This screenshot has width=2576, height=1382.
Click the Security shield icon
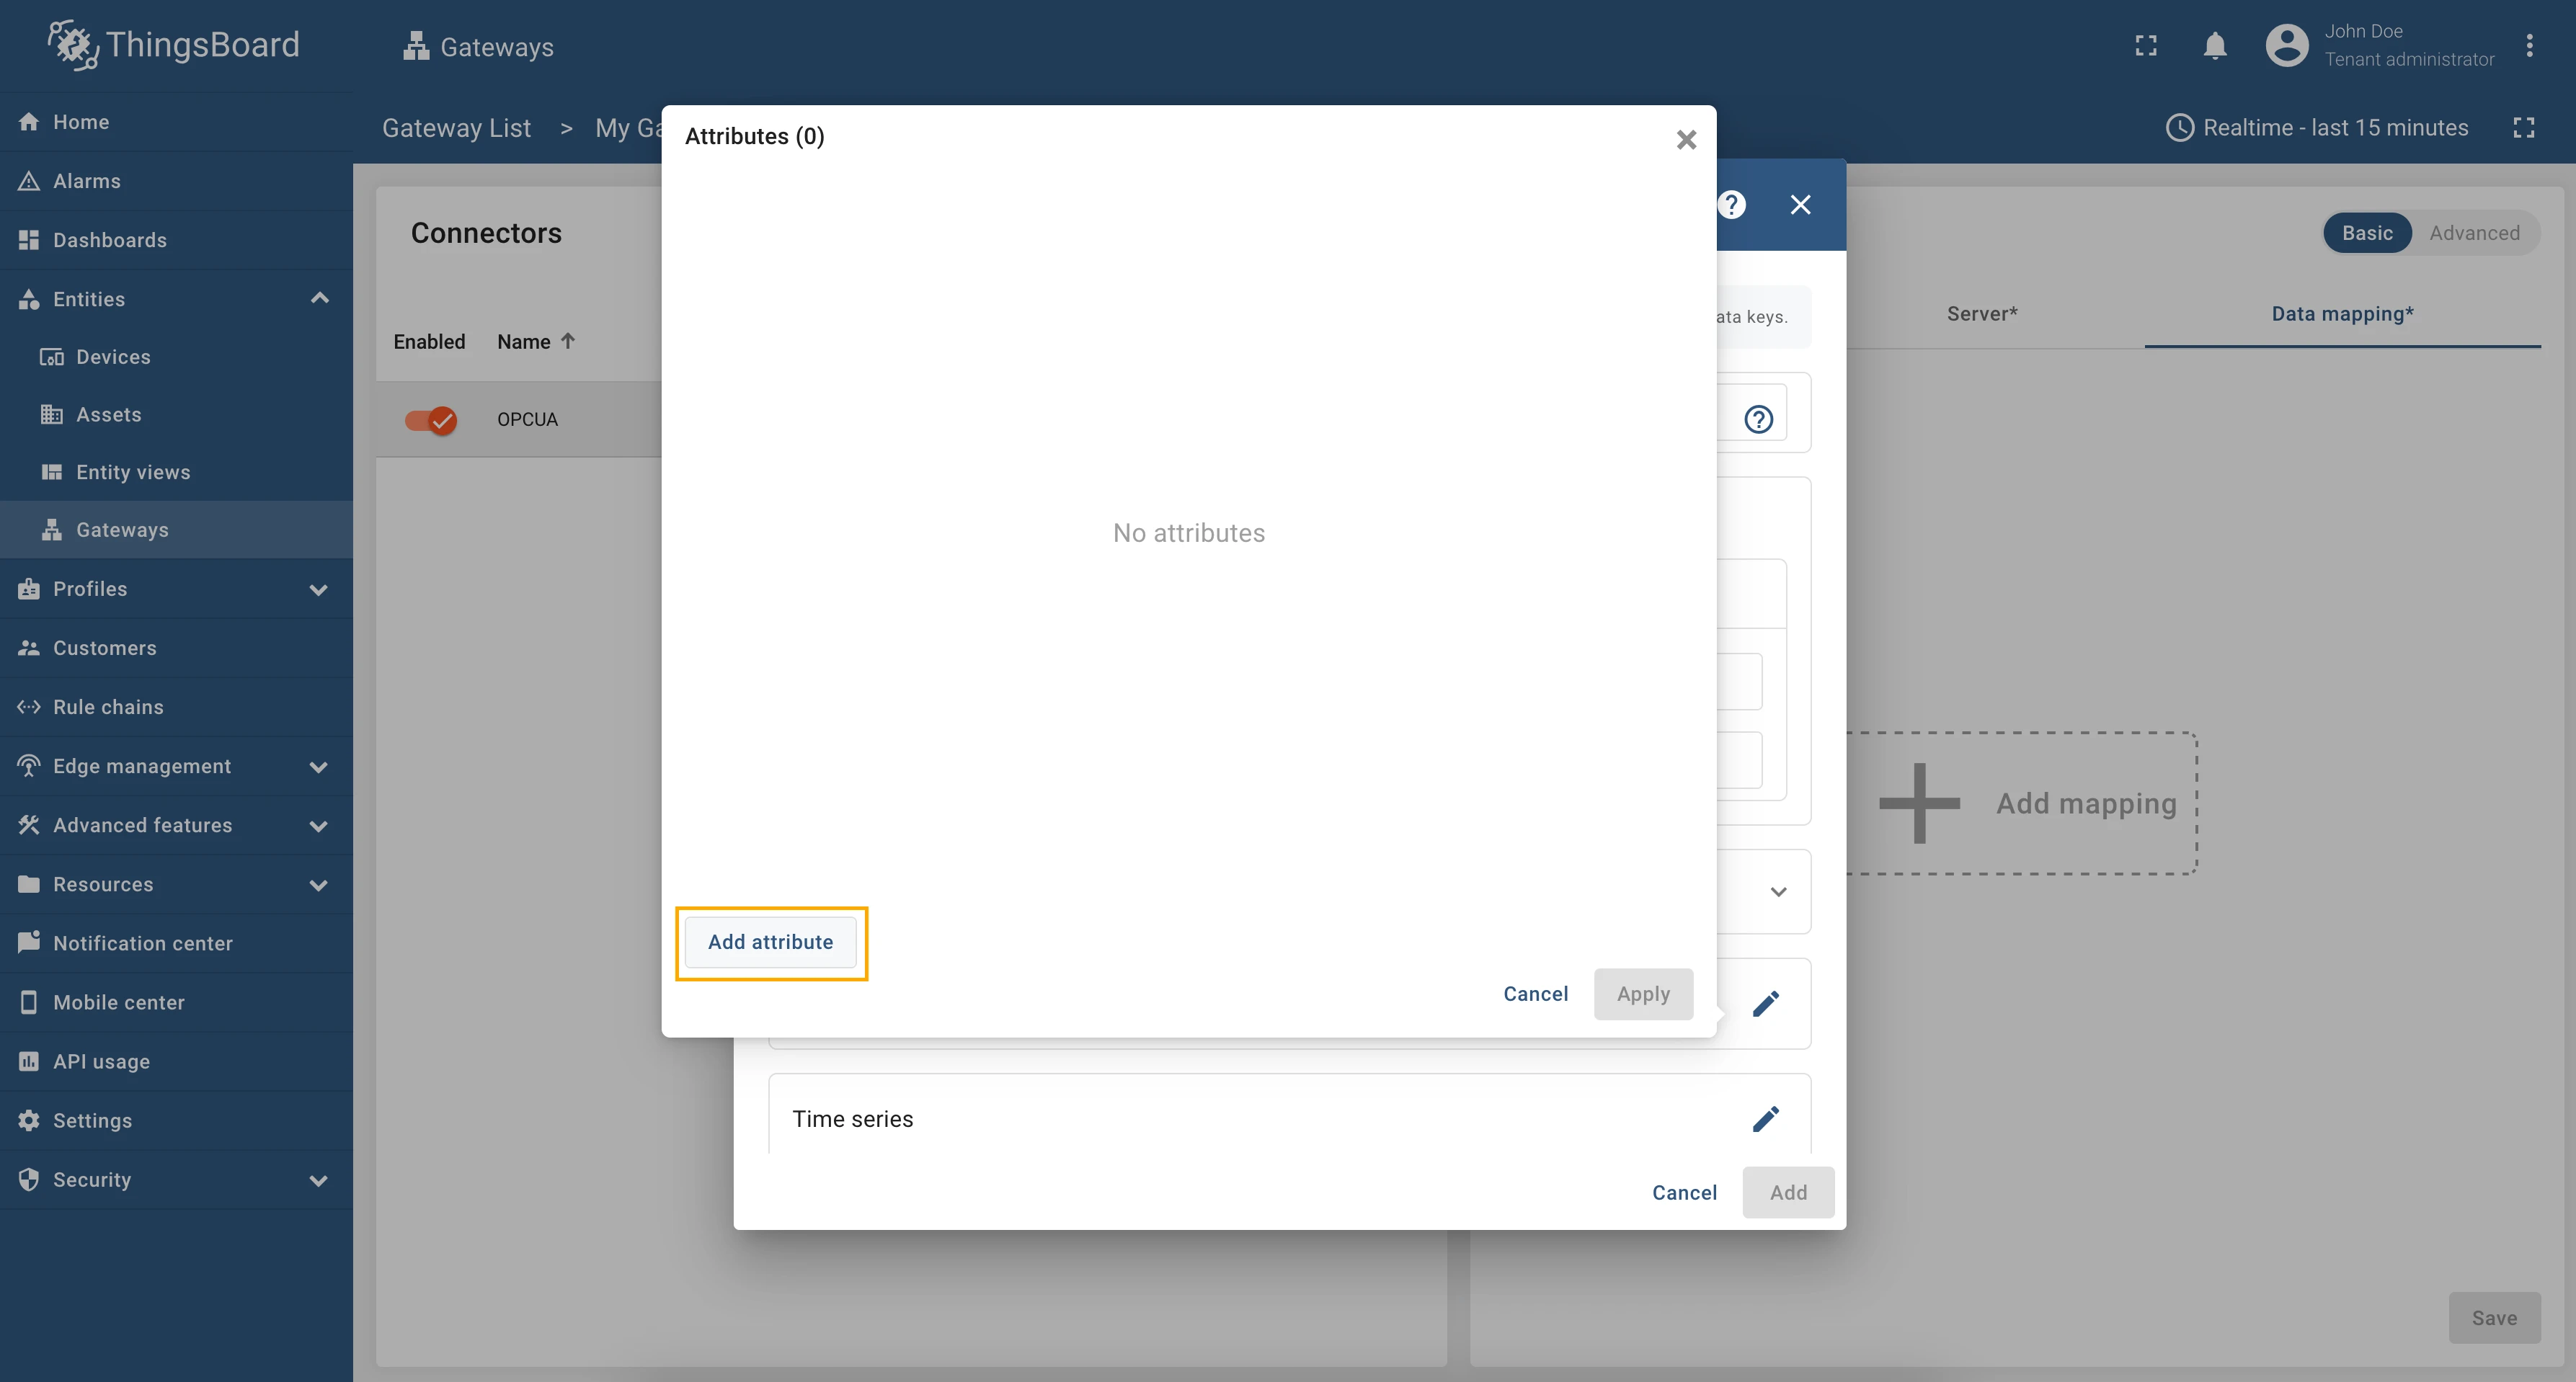coord(29,1180)
